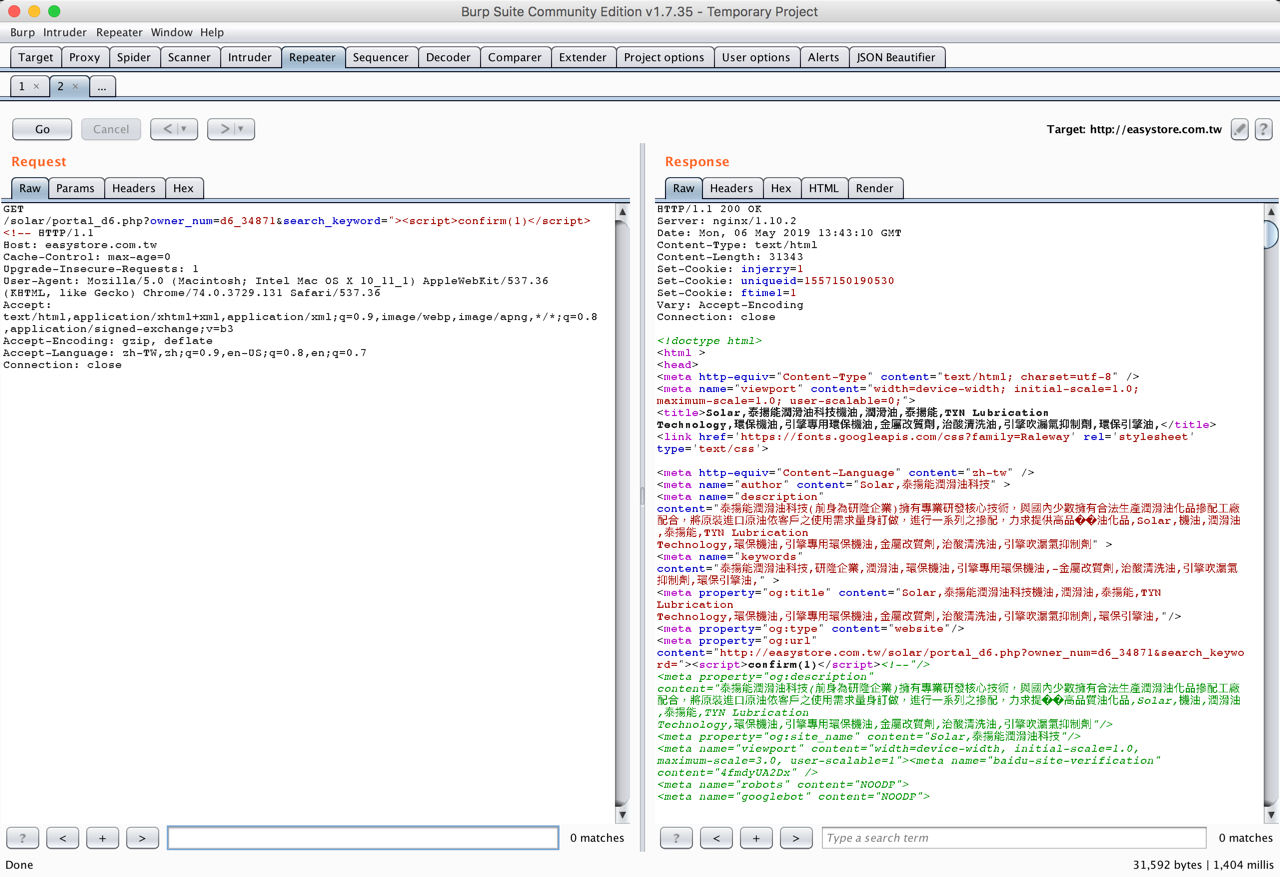Screen dimensions: 1280x877
Task: Click response pane scroll-down arrow
Action: pyautogui.click(x=1271, y=815)
